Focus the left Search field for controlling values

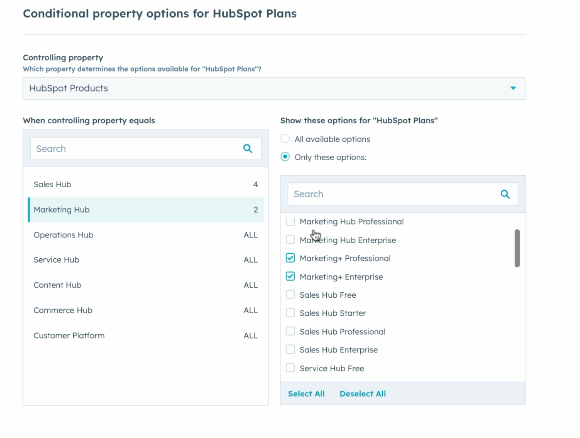click(x=146, y=149)
